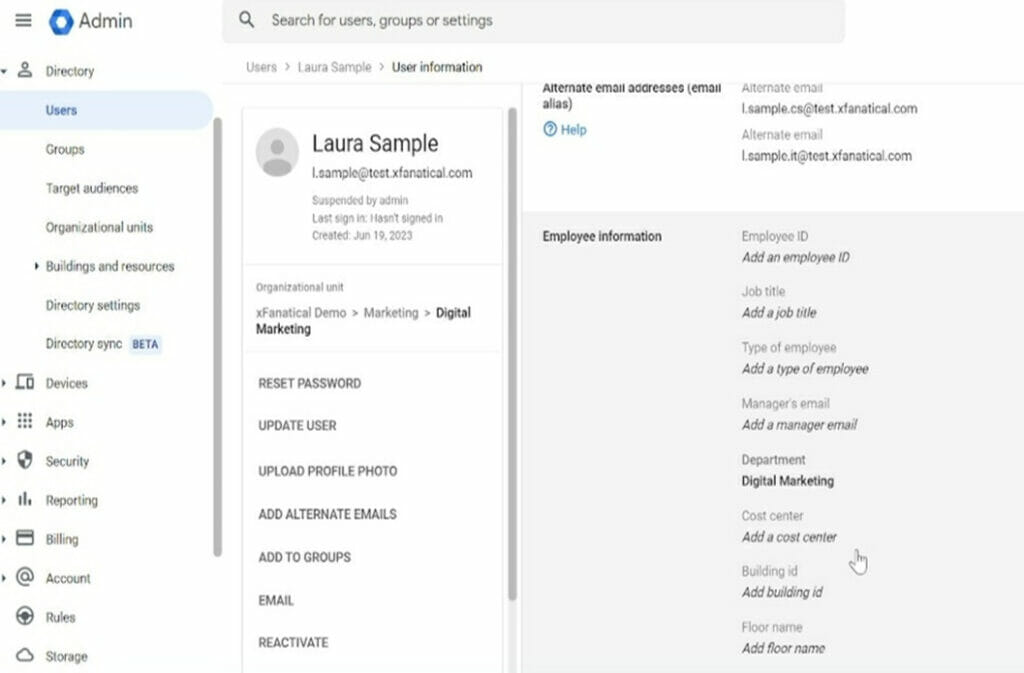This screenshot has height=673, width=1024.
Task: Click ADD ALTERNATE EMAILS
Action: [x=327, y=513]
